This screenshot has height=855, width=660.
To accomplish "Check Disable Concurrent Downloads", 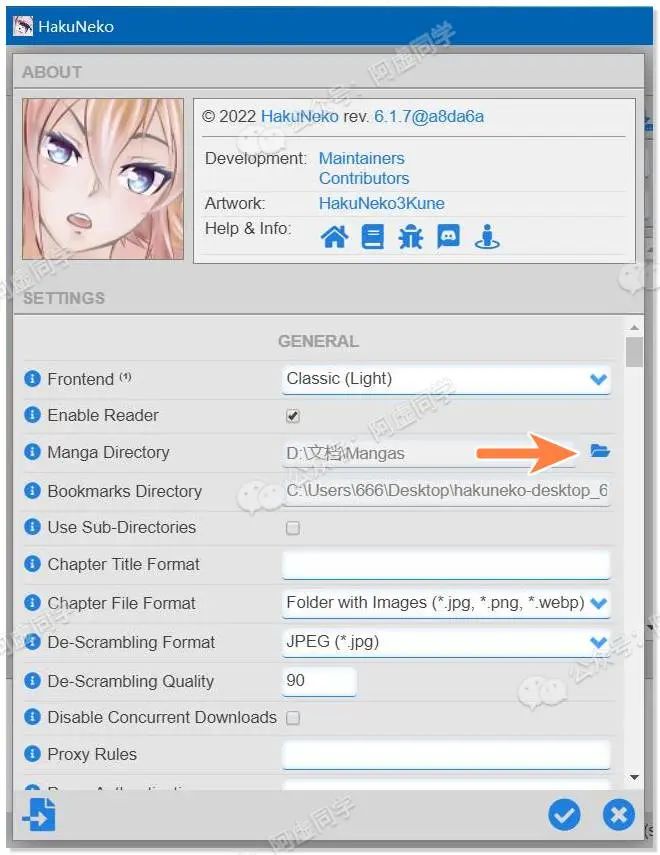I will point(293,718).
